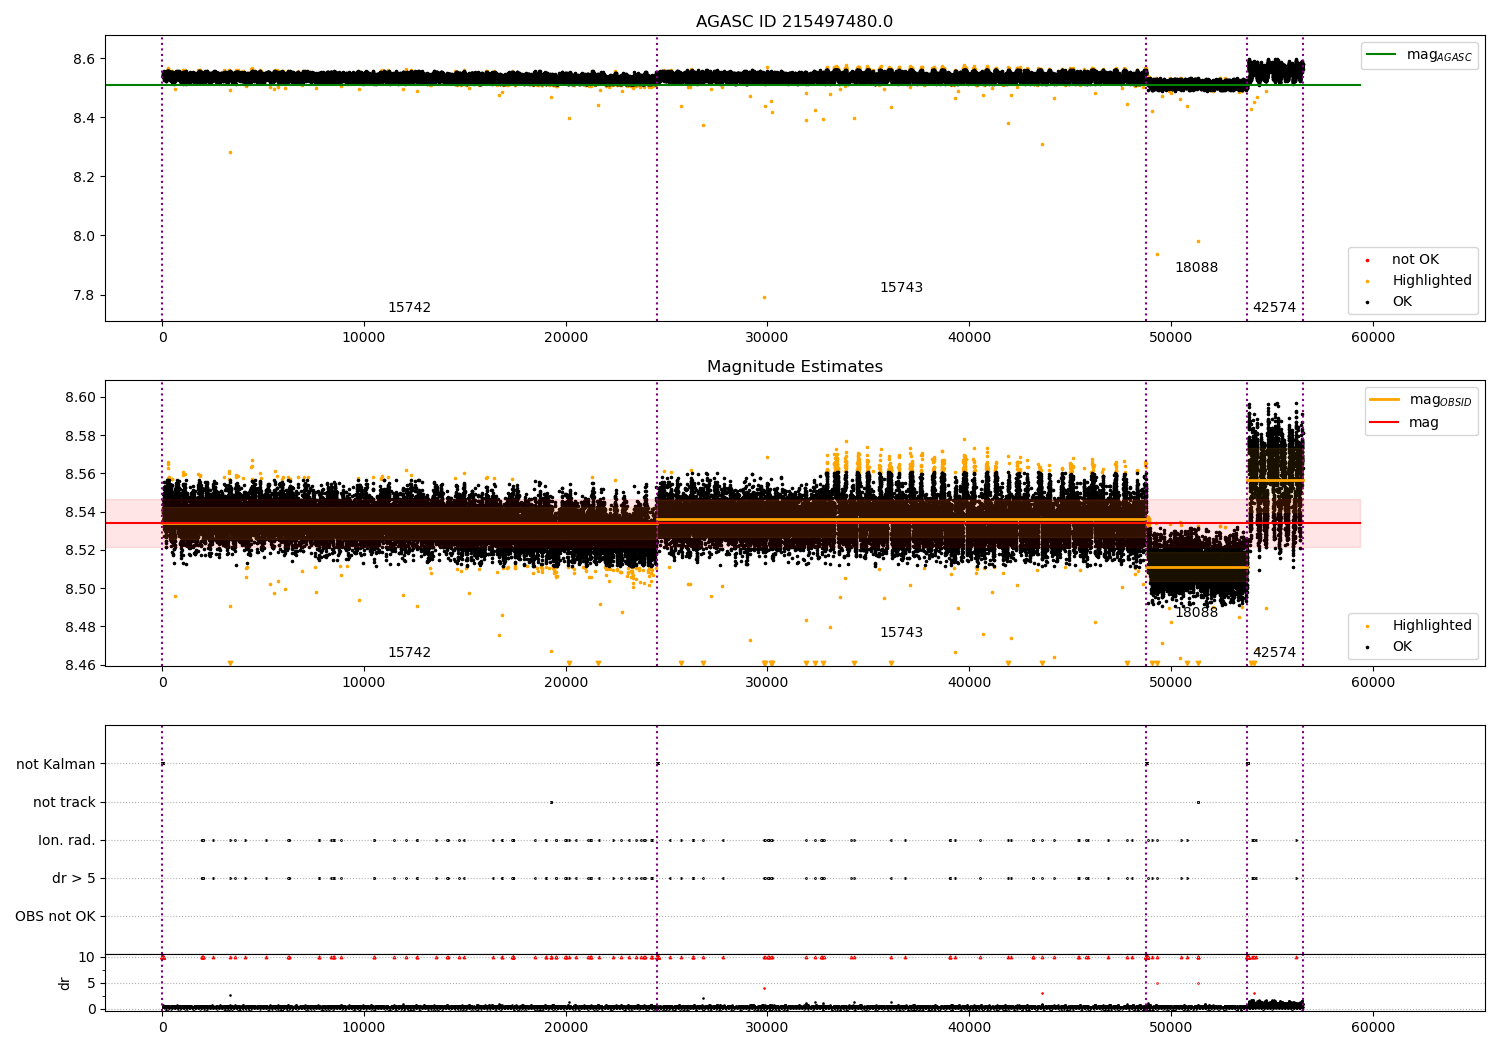Click the 5 tick on the dr axis
The width and height of the screenshot is (1500, 1050).
(91, 984)
